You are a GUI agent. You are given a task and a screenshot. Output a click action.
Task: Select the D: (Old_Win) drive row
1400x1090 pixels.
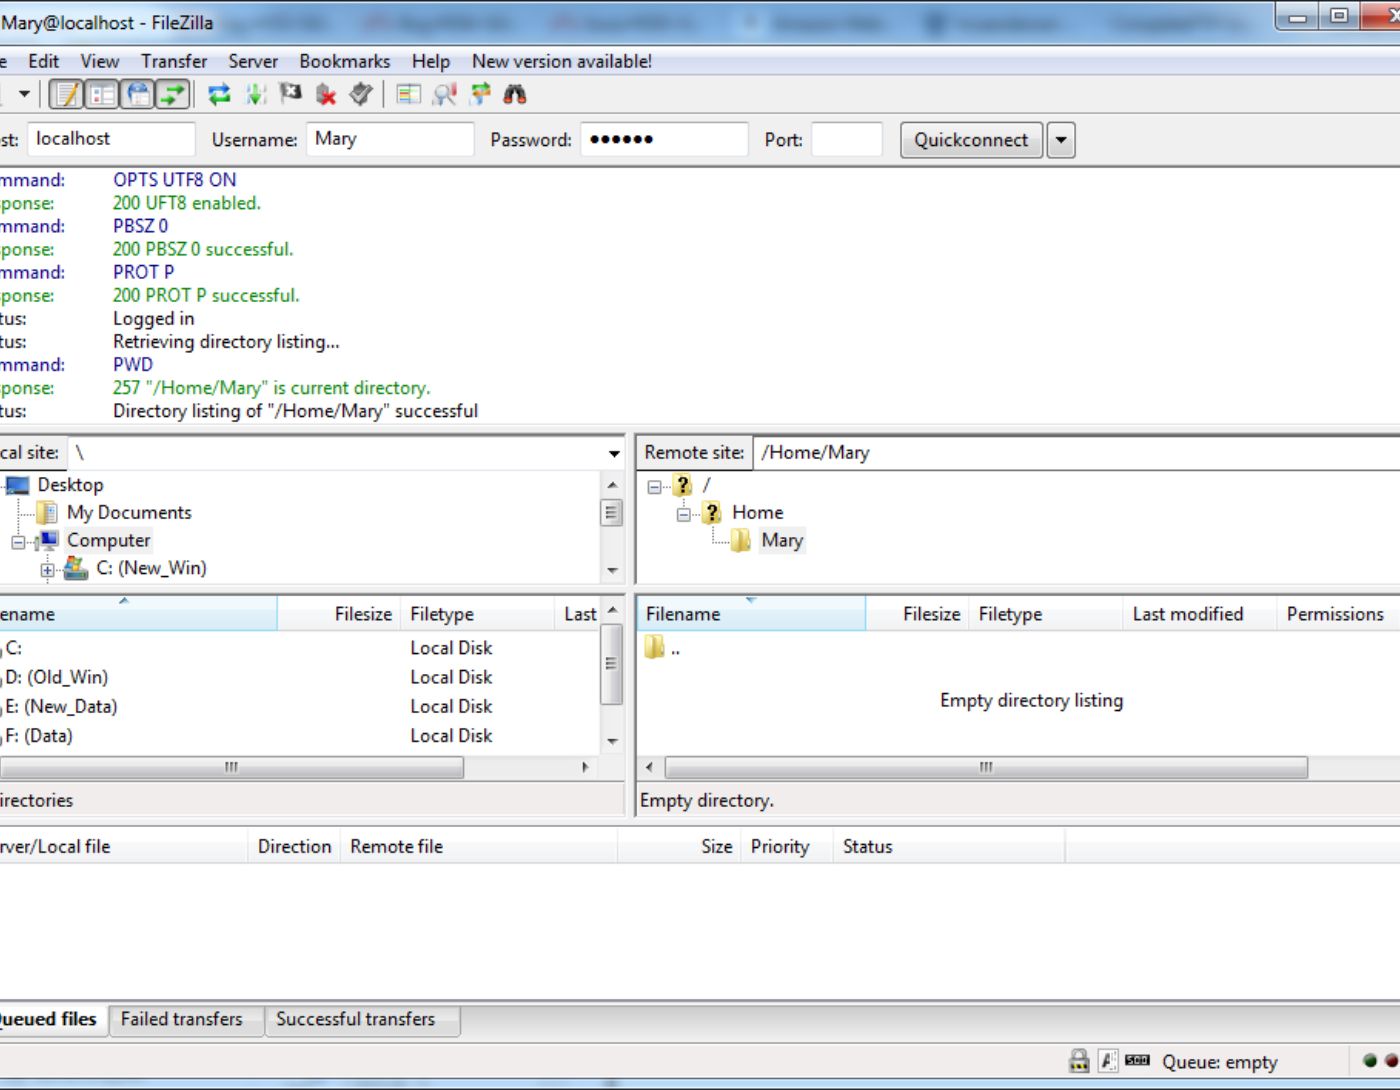pos(300,677)
